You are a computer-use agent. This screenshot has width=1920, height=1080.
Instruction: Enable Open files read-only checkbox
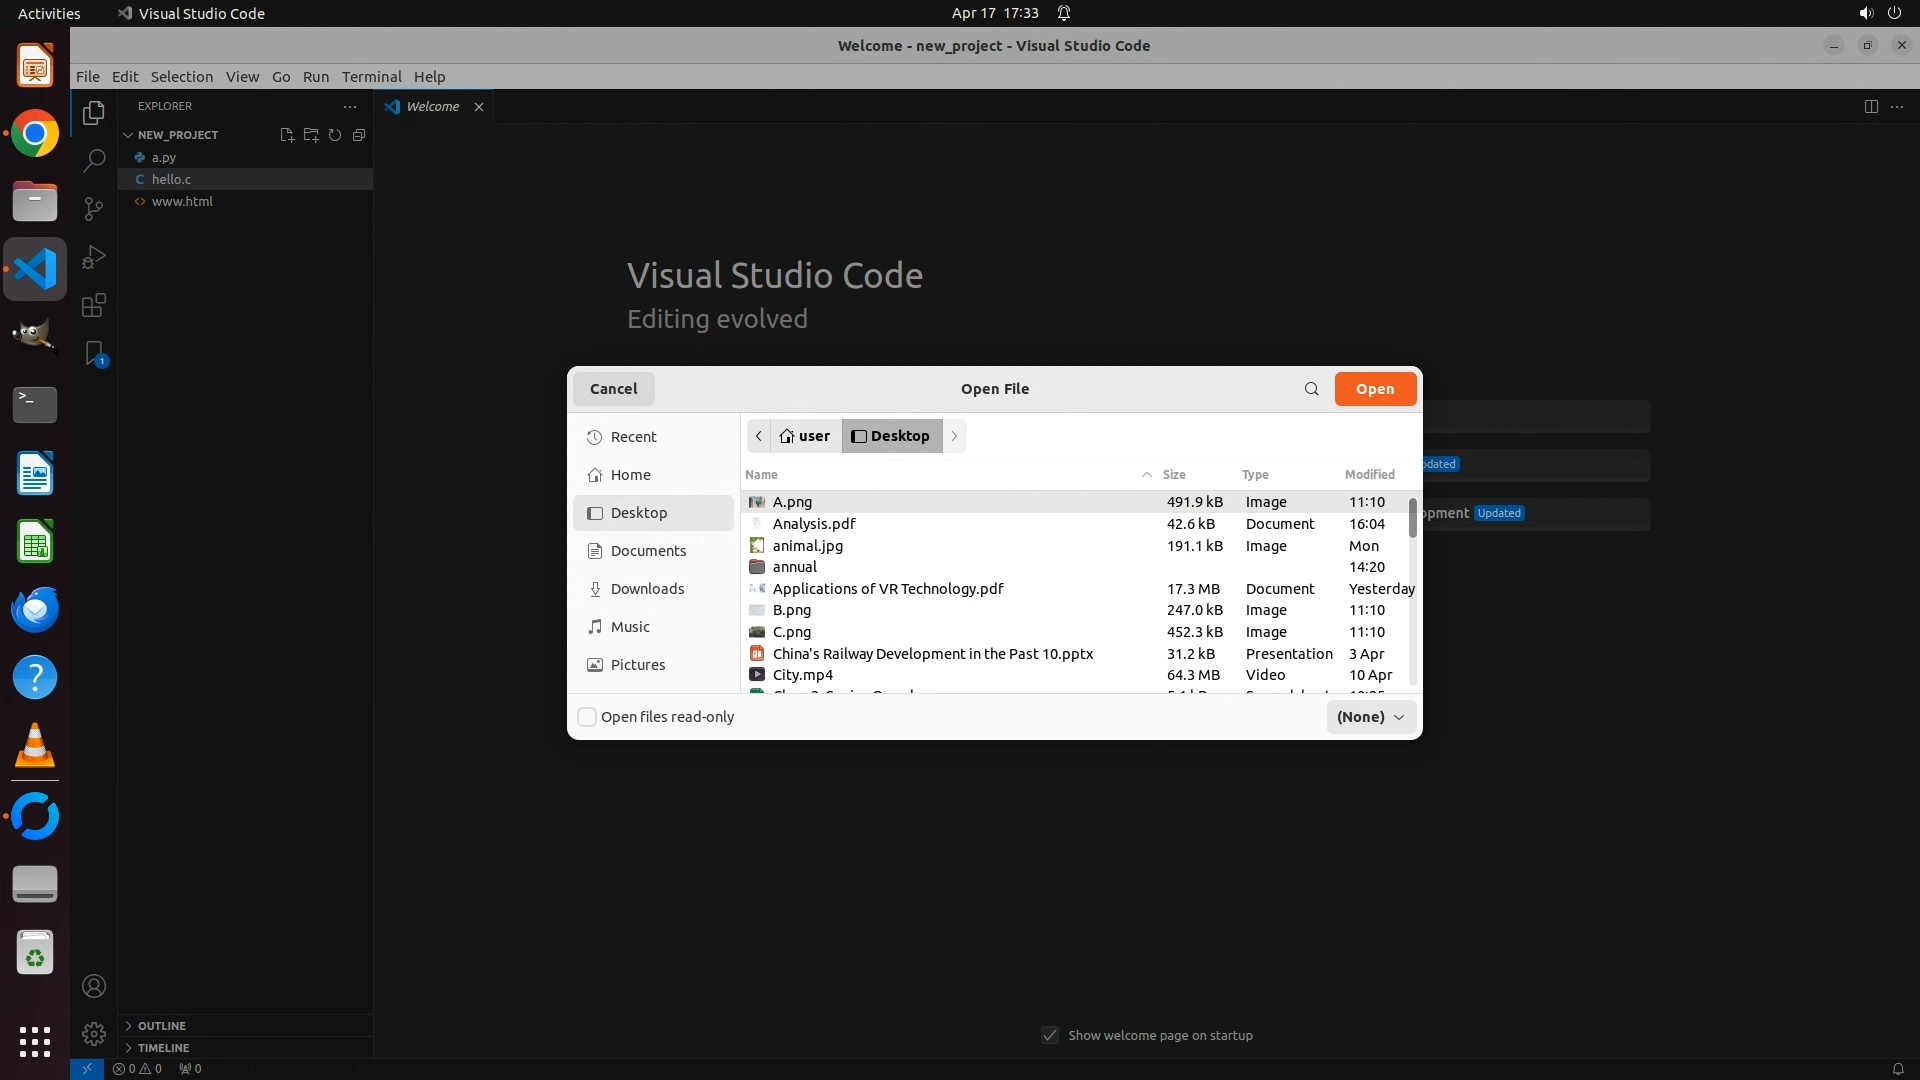[588, 717]
